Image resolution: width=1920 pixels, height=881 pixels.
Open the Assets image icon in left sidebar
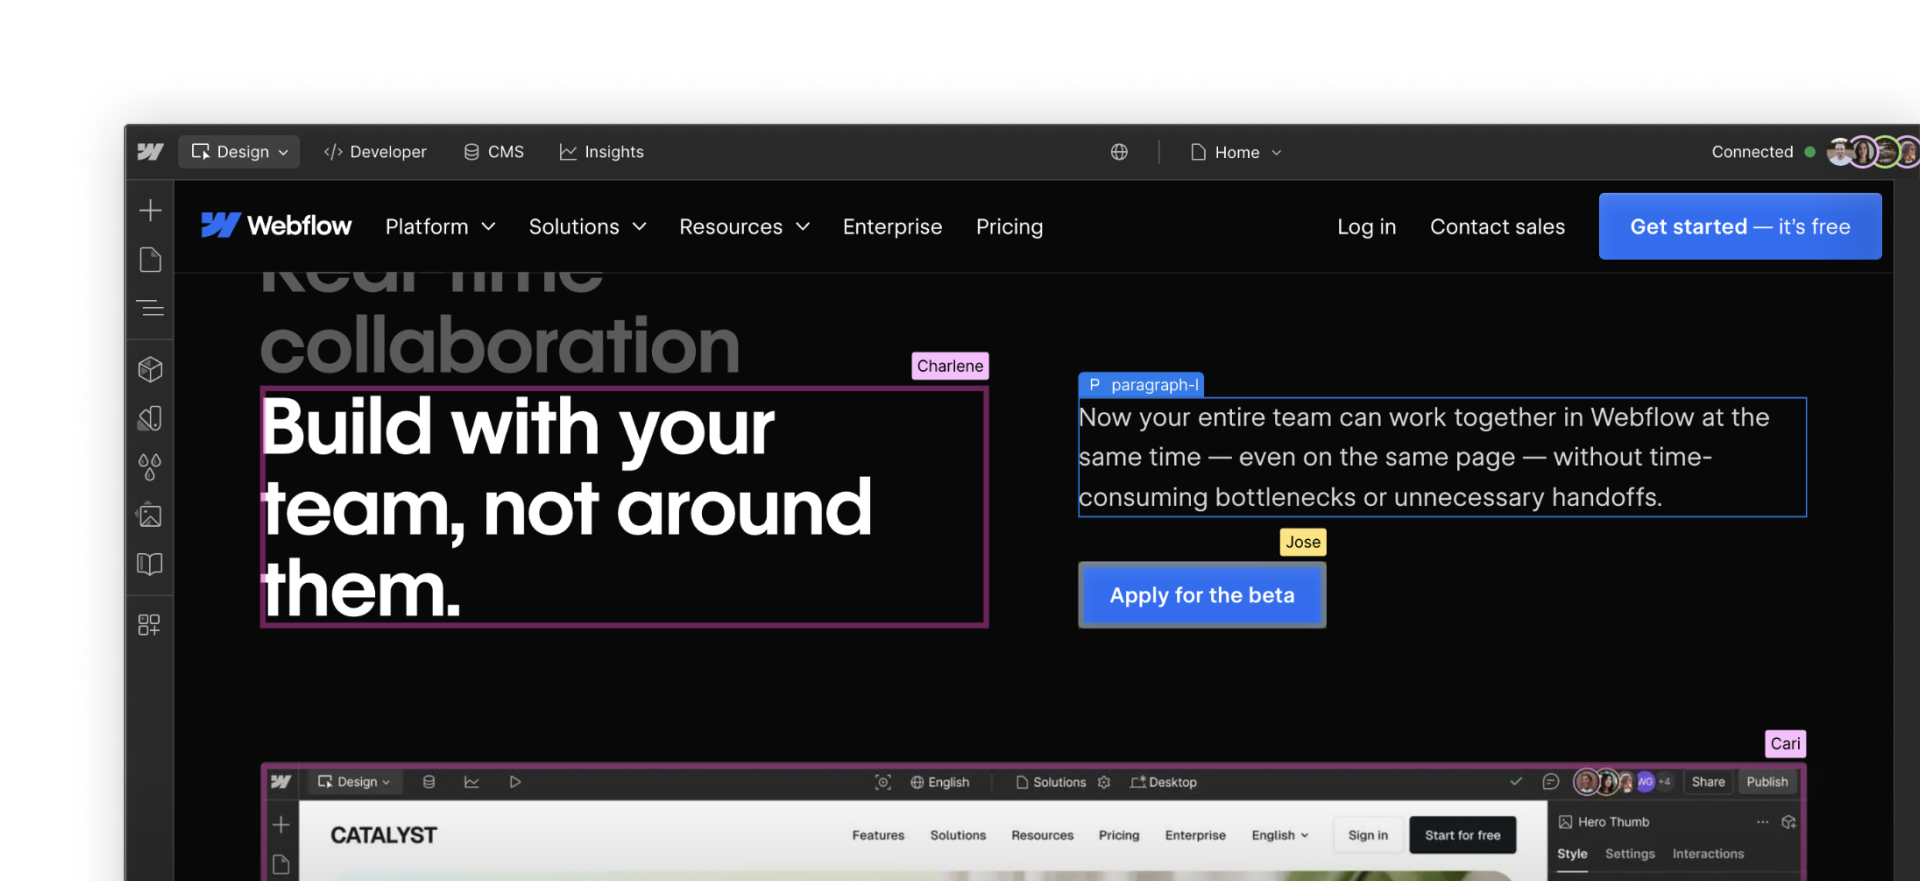coord(150,515)
